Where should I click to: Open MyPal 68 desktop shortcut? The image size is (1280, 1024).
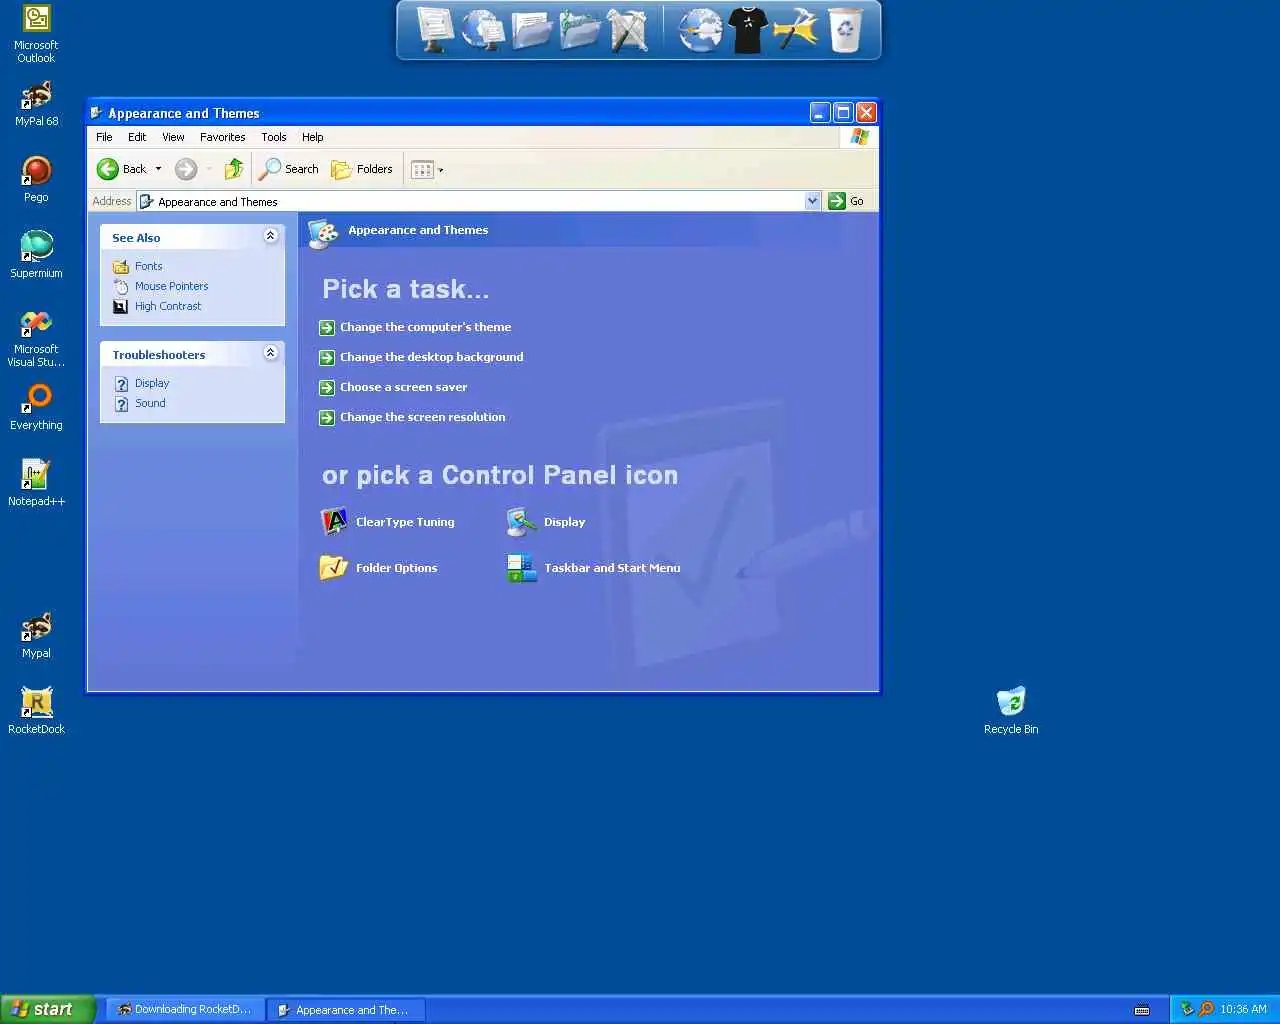coord(36,103)
